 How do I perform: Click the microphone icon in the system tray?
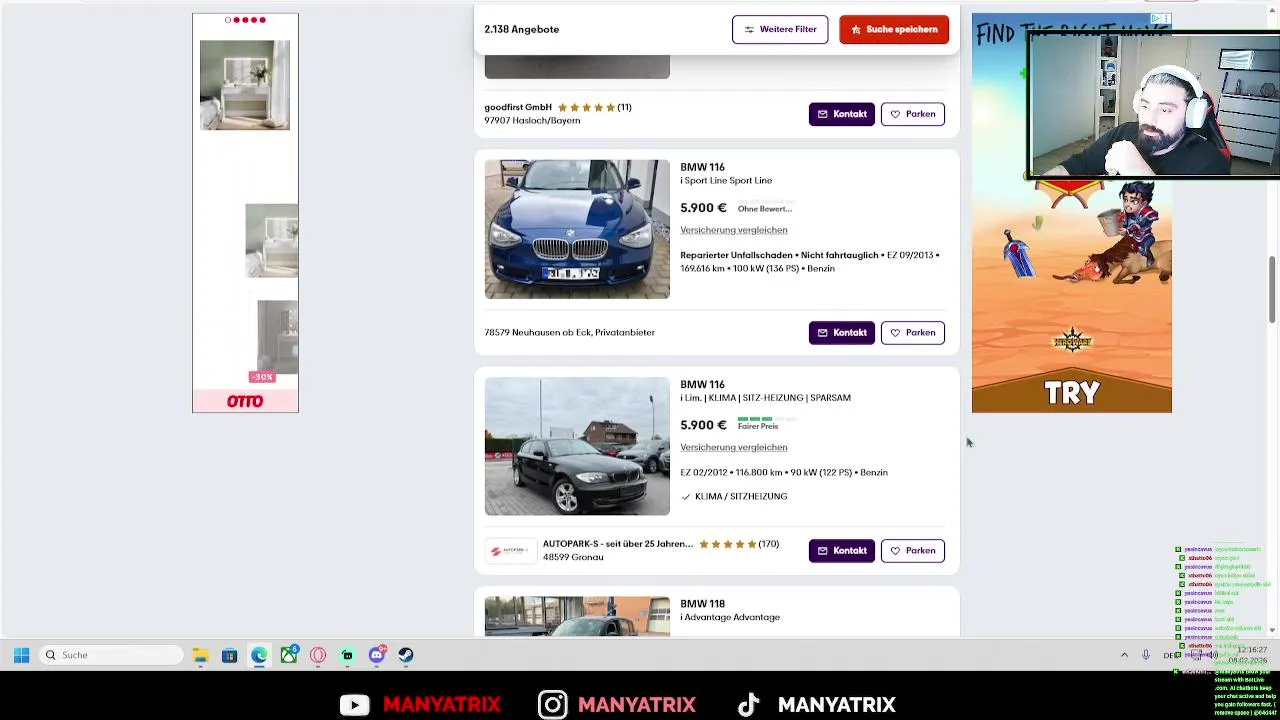coord(1145,655)
